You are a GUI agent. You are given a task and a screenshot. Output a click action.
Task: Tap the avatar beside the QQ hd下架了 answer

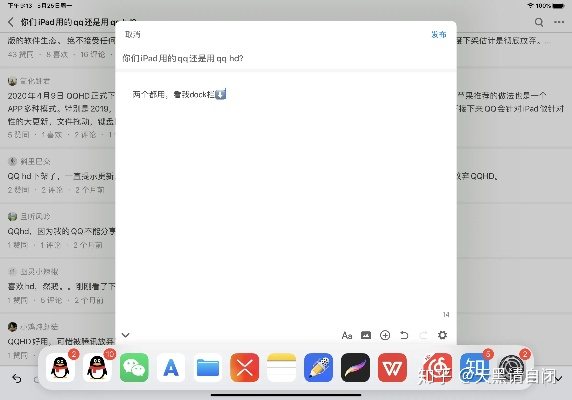click(x=12, y=161)
